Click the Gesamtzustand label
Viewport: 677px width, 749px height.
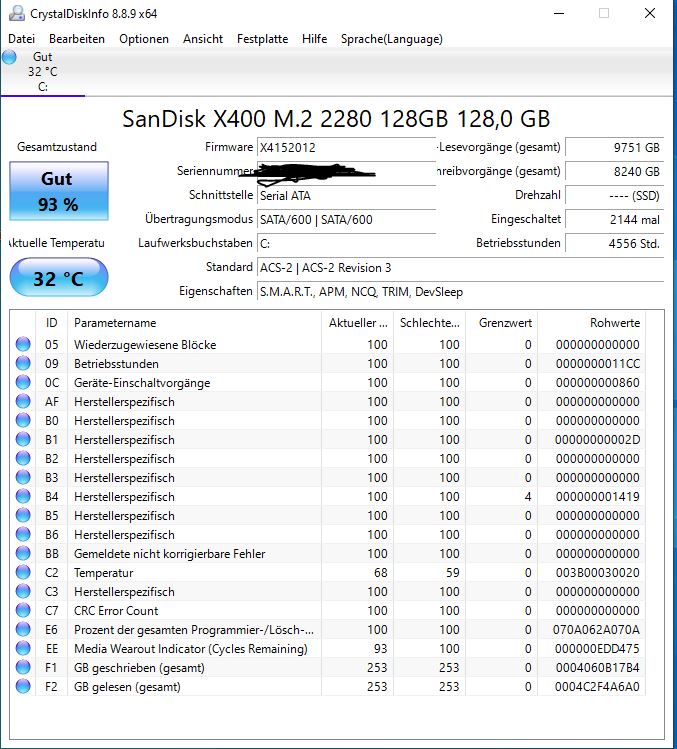(57, 147)
